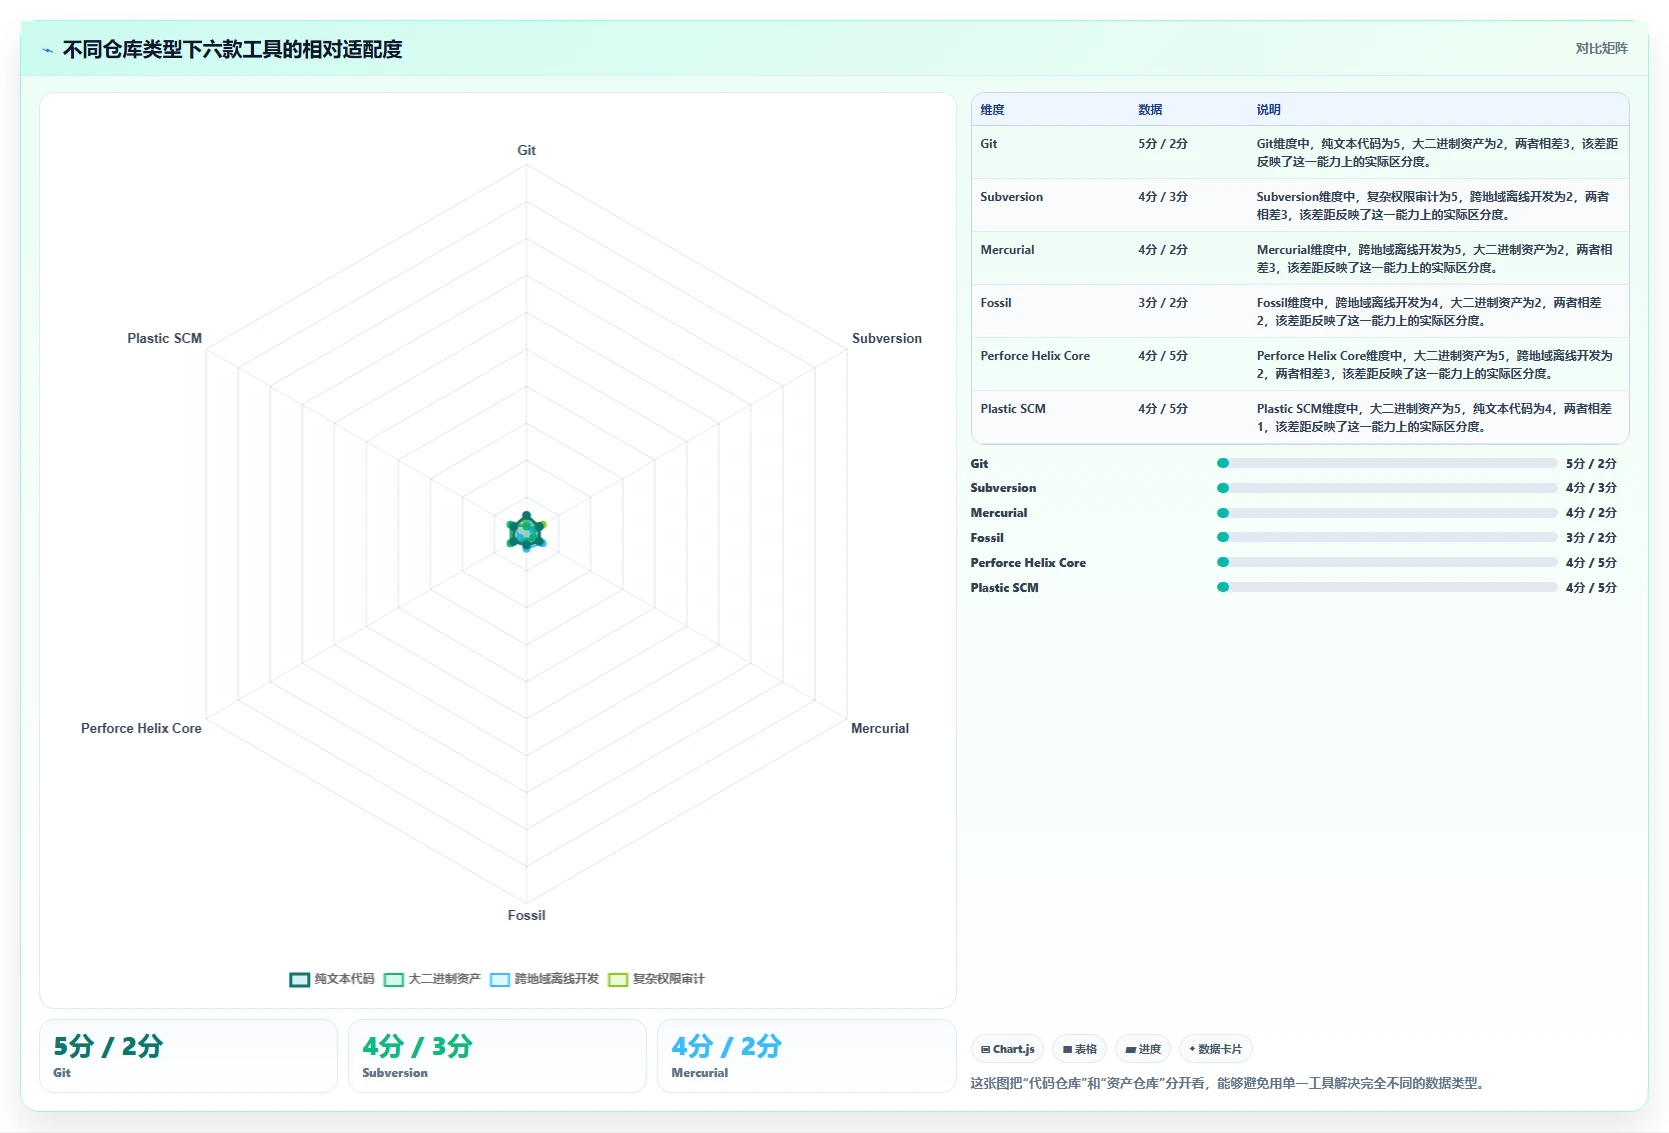The width and height of the screenshot is (1669, 1133).
Task: Click the Subversion维度中 description cell in table
Action: pos(1438,205)
